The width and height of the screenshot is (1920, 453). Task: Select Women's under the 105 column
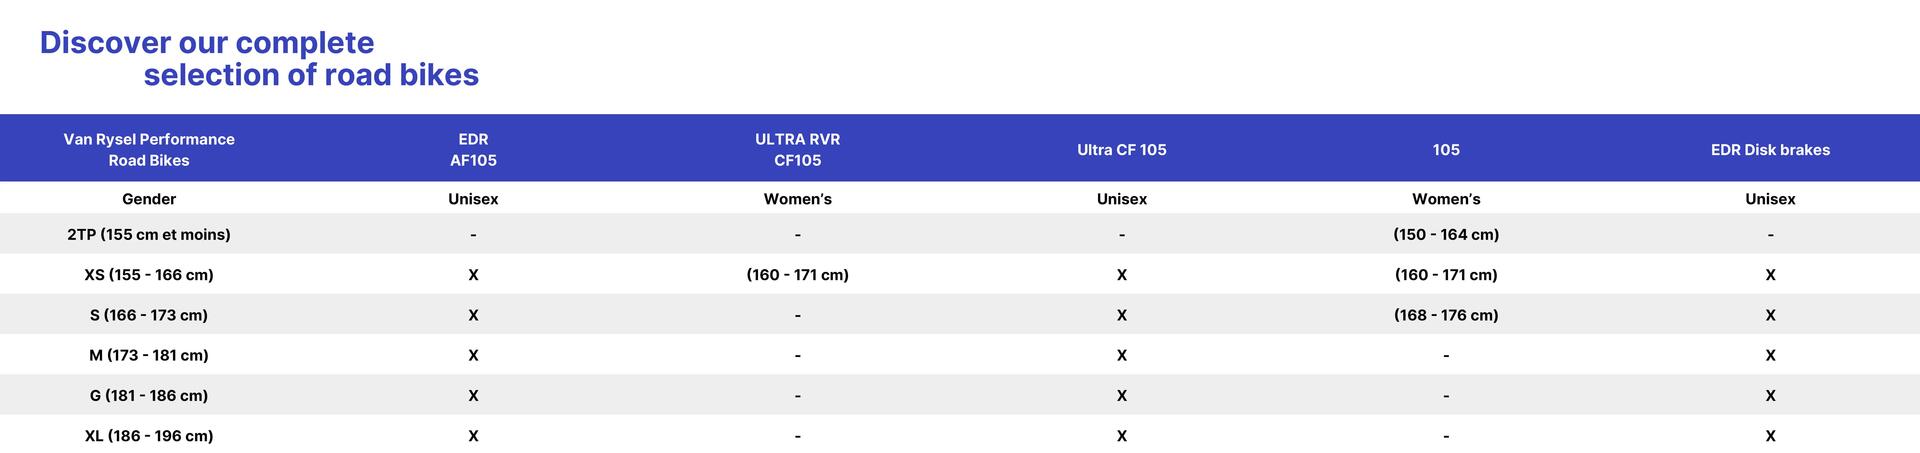(1446, 199)
